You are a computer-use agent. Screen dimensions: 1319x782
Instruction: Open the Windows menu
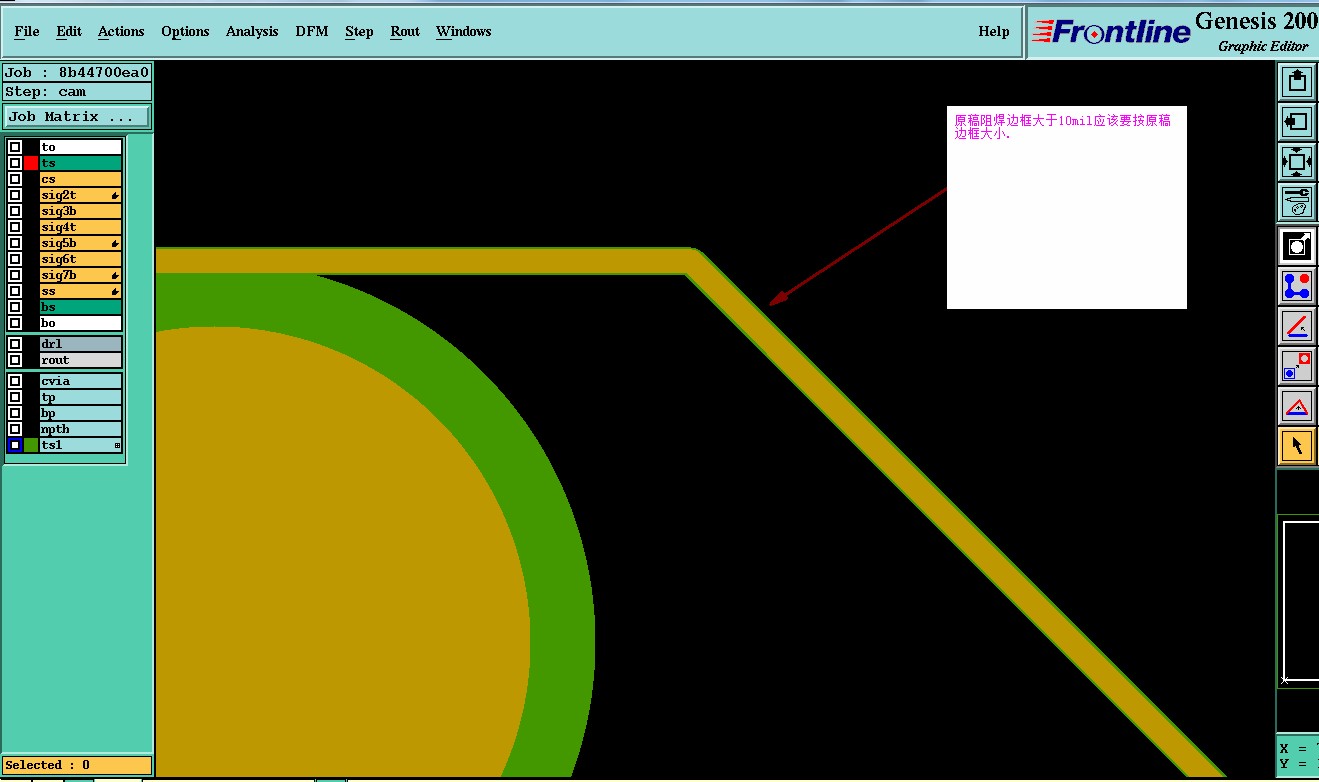click(463, 32)
